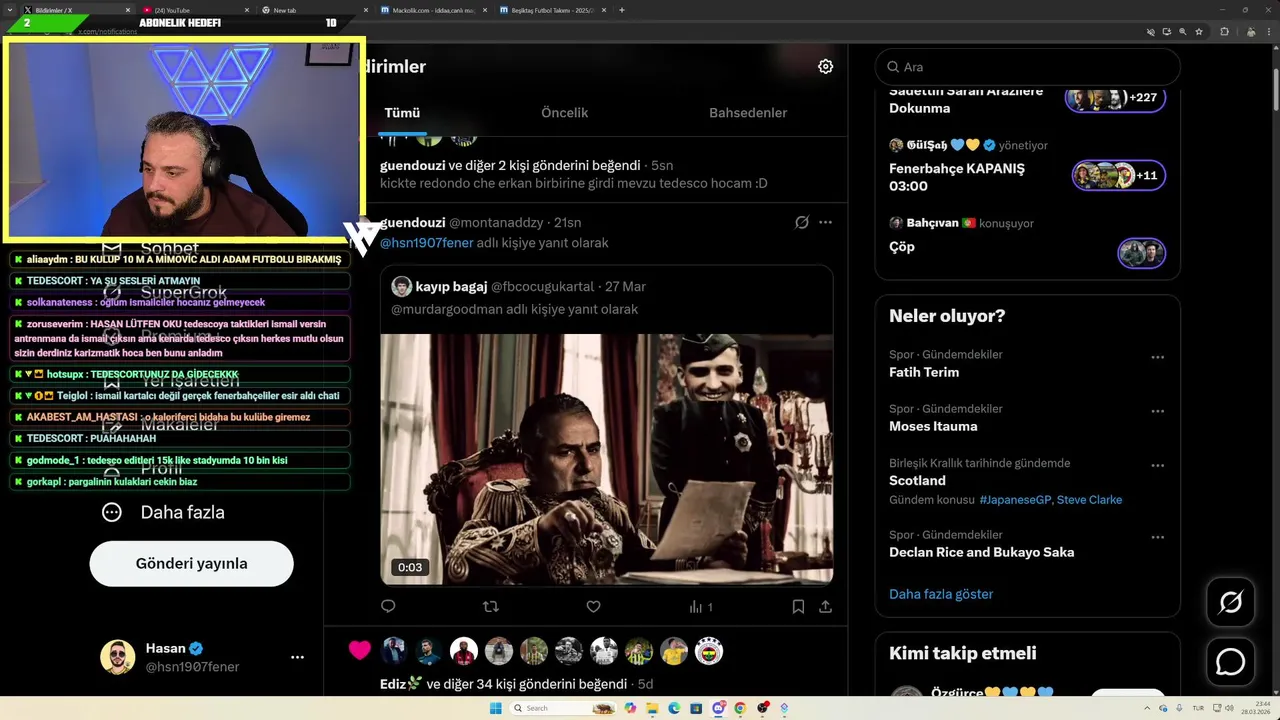1280x720 pixels.
Task: Like the guendouzi post via heart icon
Action: (593, 606)
